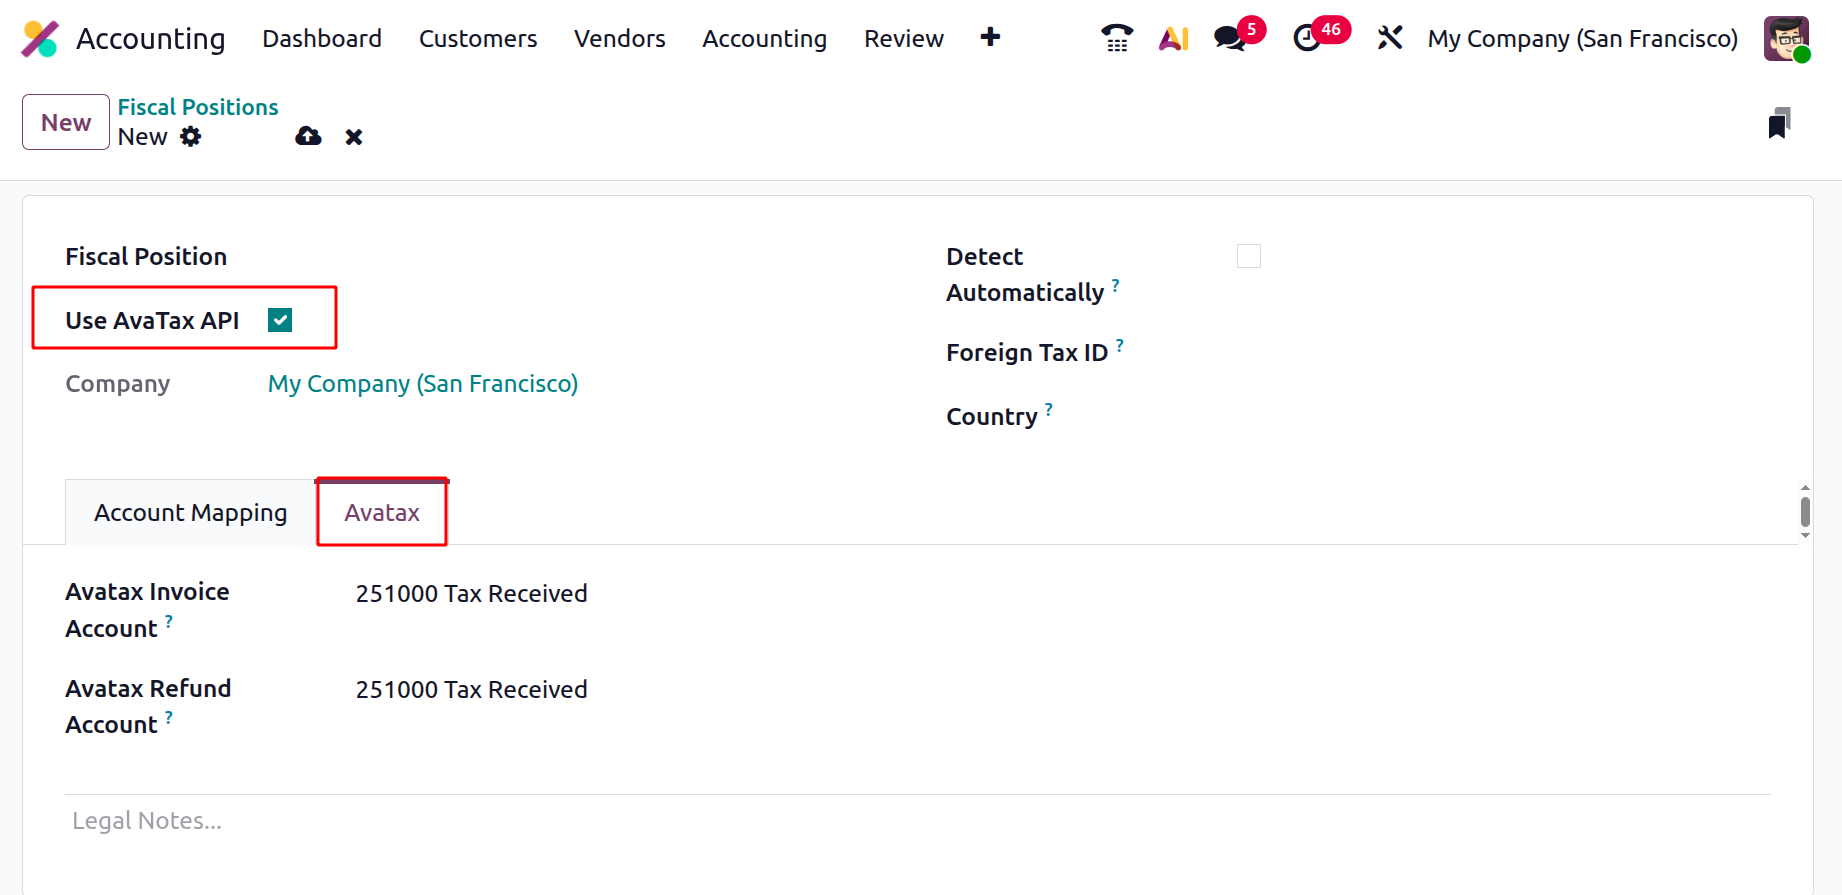1842x895 pixels.
Task: Open the AI assistant icon
Action: pyautogui.click(x=1173, y=39)
